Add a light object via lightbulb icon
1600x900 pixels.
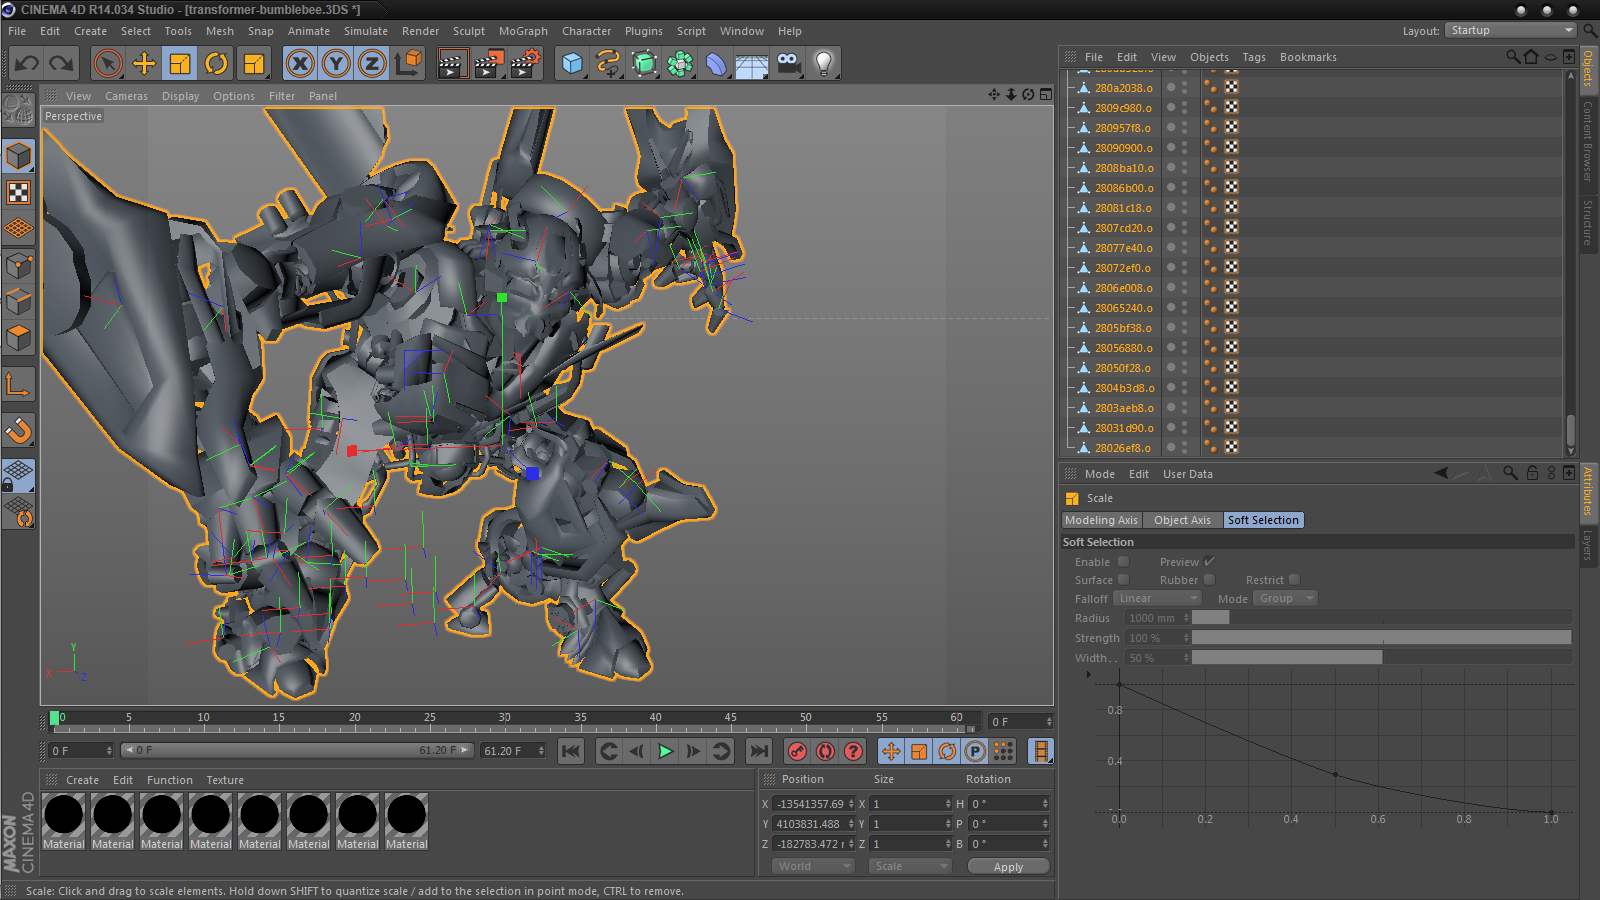pyautogui.click(x=823, y=64)
